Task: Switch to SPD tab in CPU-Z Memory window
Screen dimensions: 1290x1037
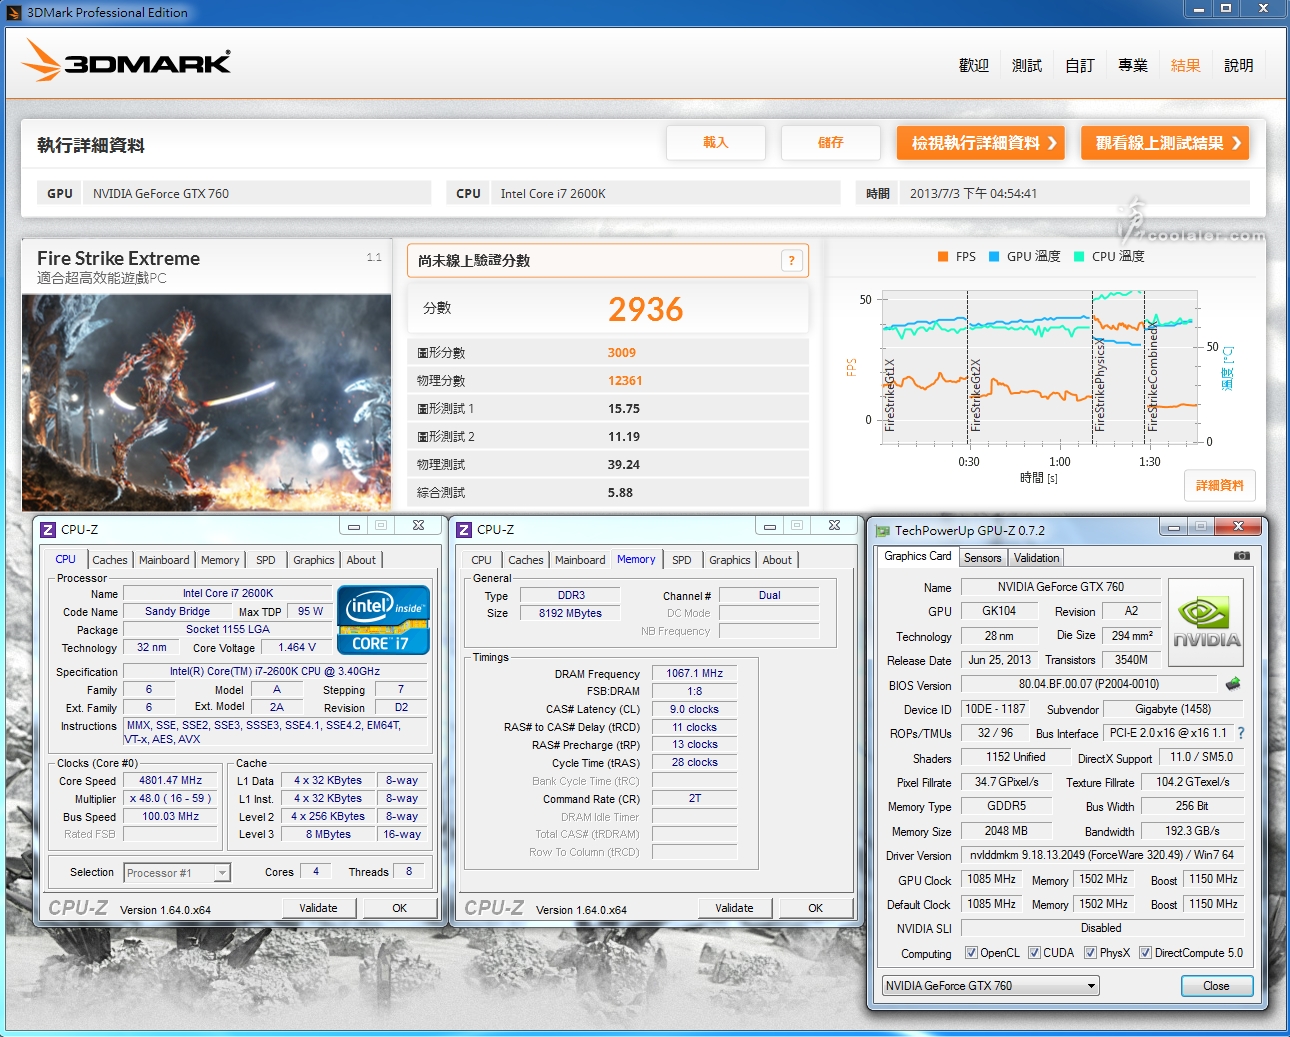Action: pos(682,560)
